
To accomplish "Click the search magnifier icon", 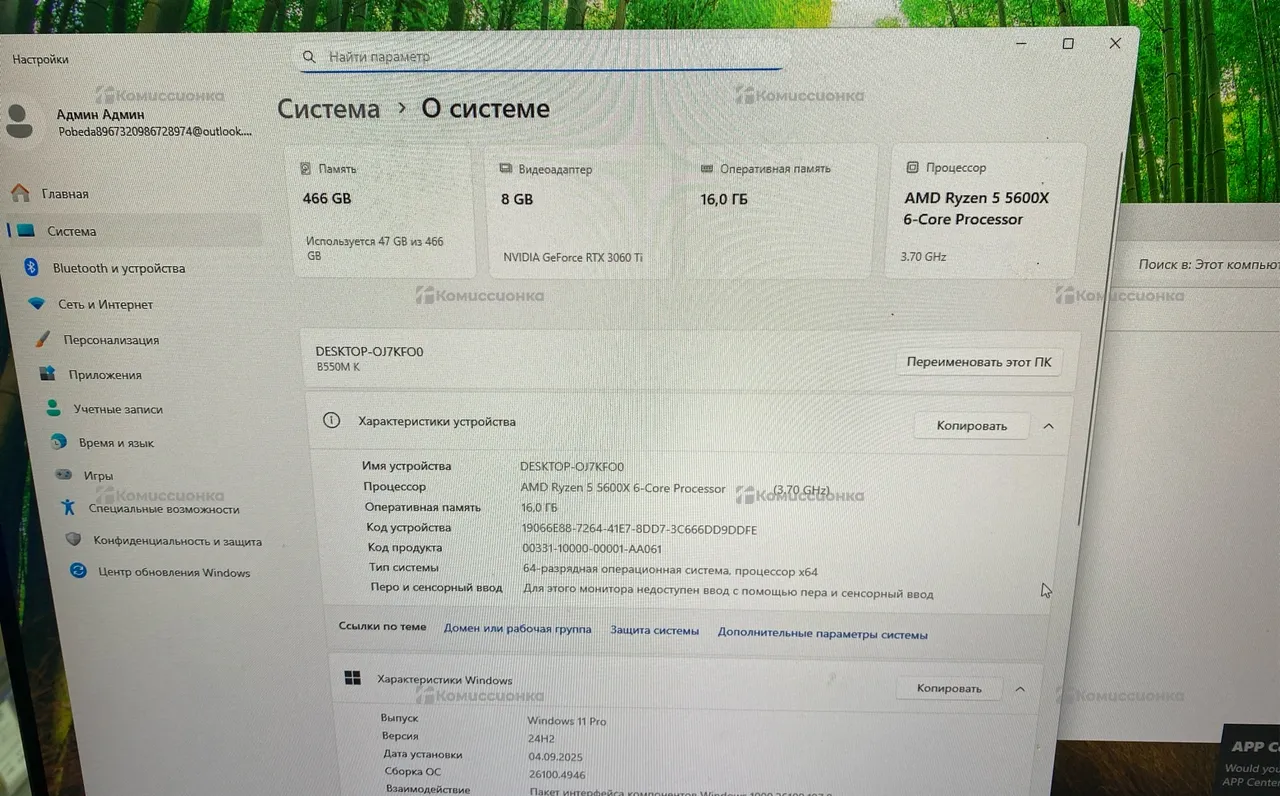I will tap(309, 57).
